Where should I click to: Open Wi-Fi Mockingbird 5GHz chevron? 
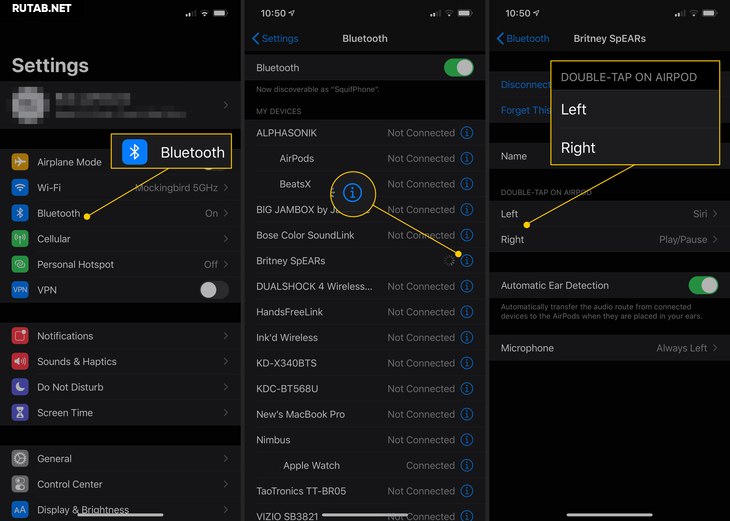point(226,188)
